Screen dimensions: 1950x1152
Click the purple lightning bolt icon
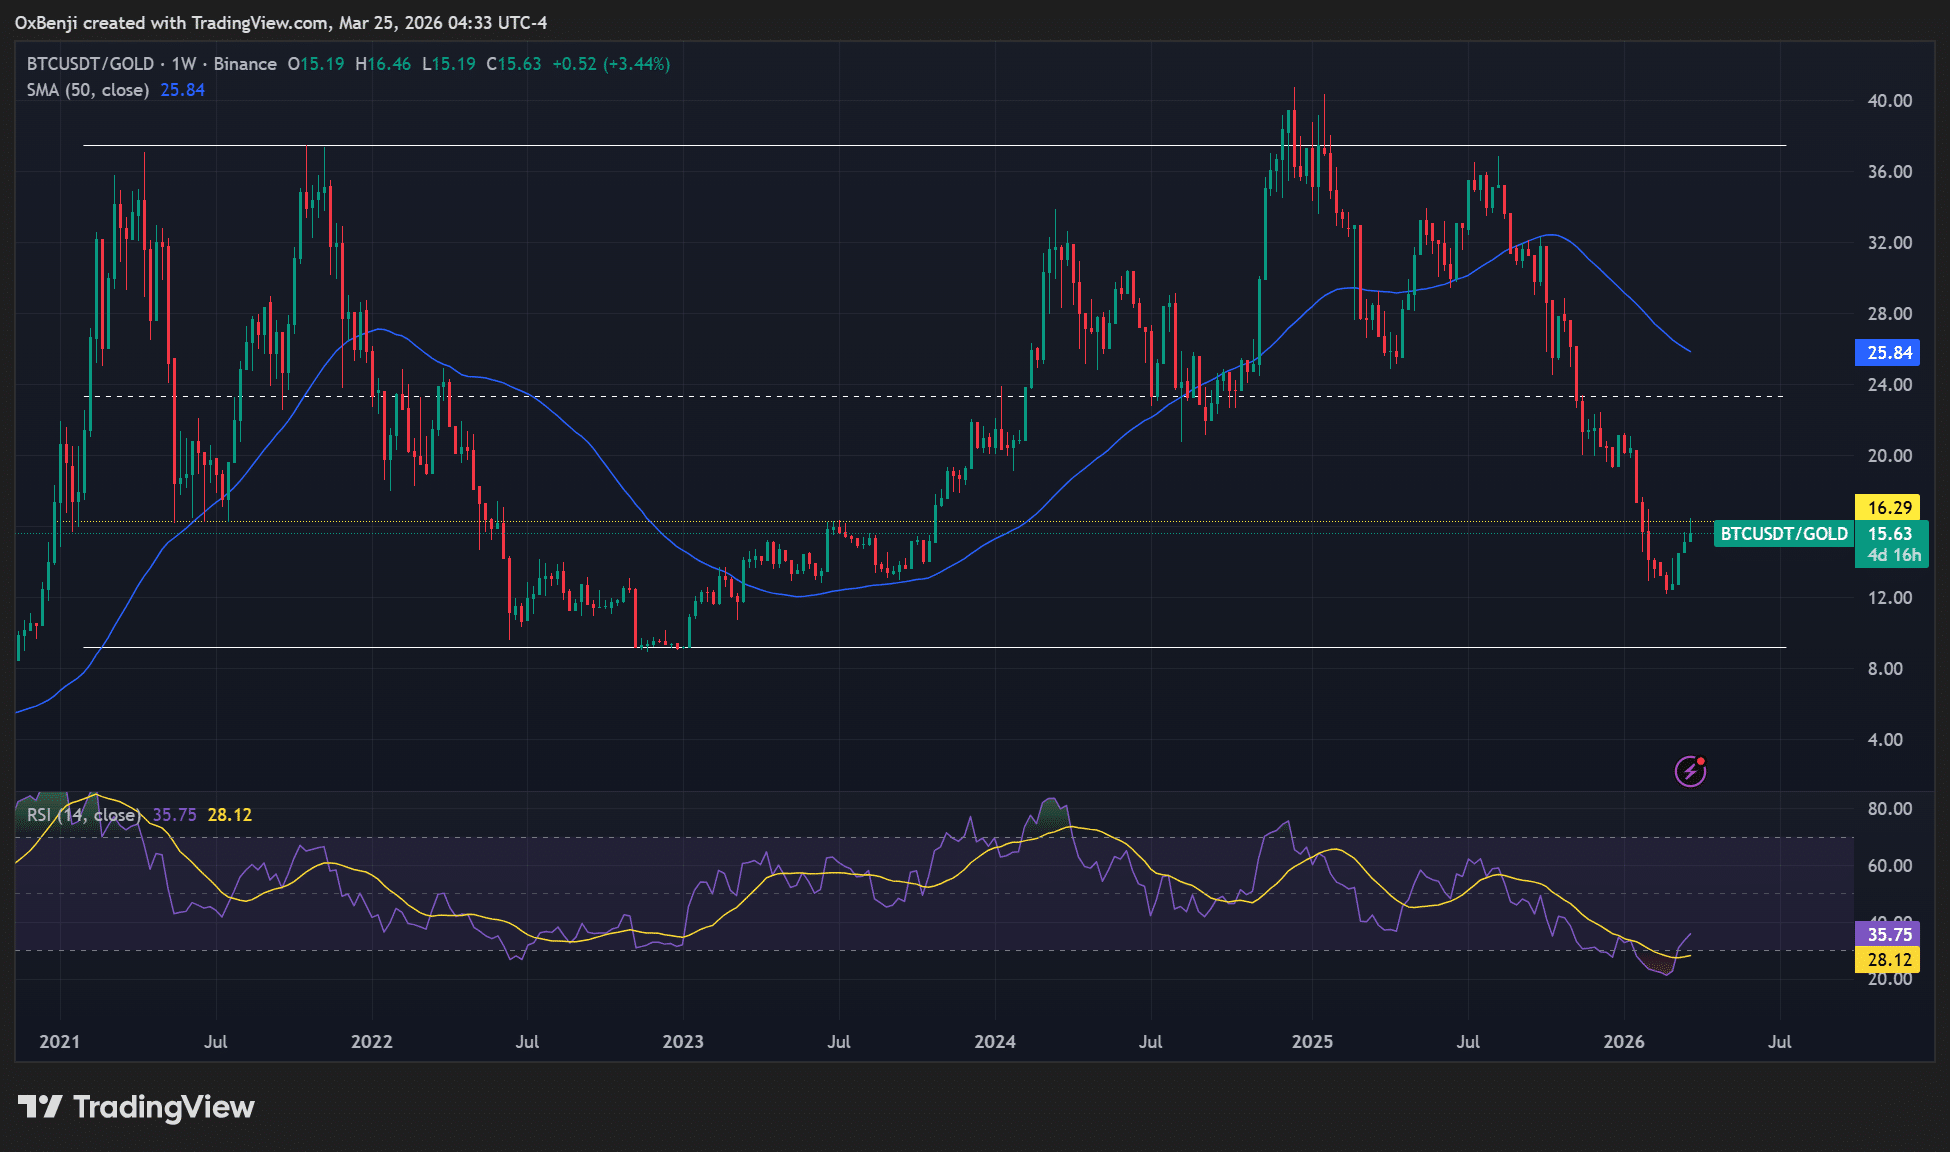1690,771
